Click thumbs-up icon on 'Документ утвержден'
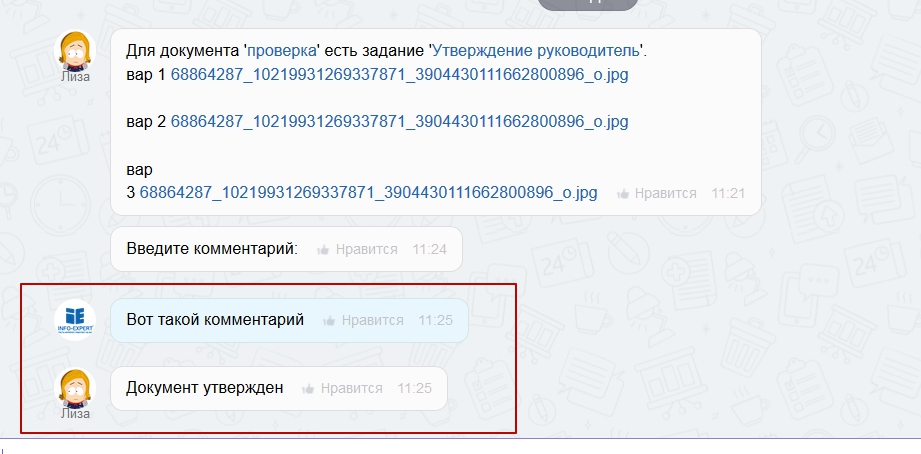Image resolution: width=921 pixels, height=454 pixels. click(x=308, y=389)
